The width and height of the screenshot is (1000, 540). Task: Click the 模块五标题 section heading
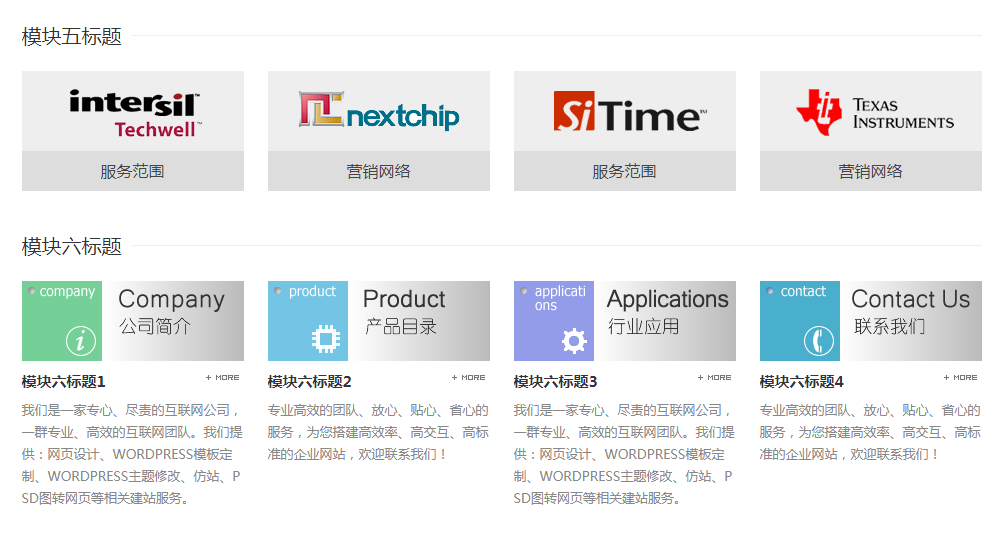click(x=71, y=36)
